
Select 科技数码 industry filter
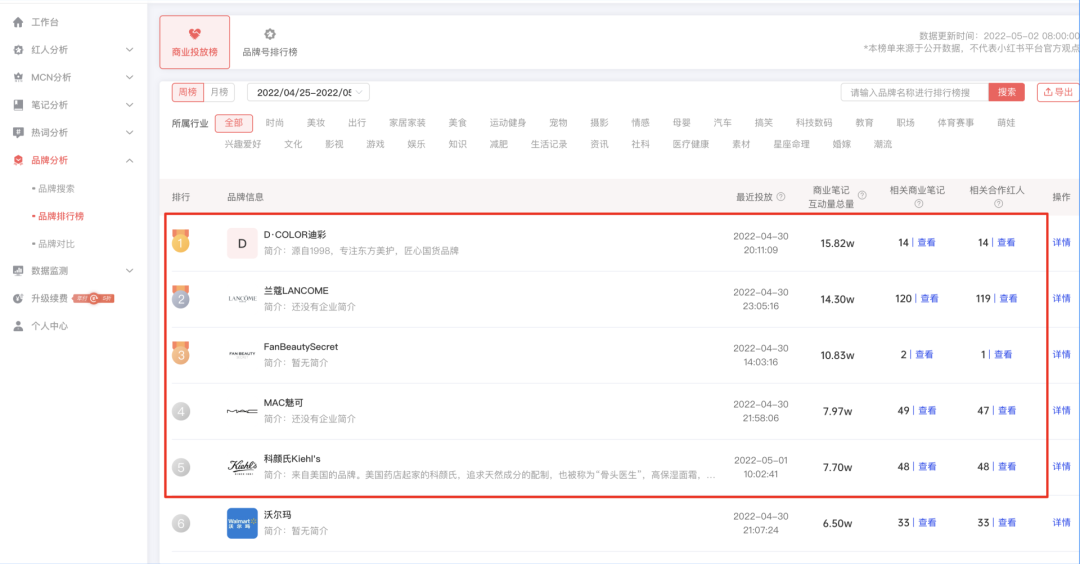[814, 123]
